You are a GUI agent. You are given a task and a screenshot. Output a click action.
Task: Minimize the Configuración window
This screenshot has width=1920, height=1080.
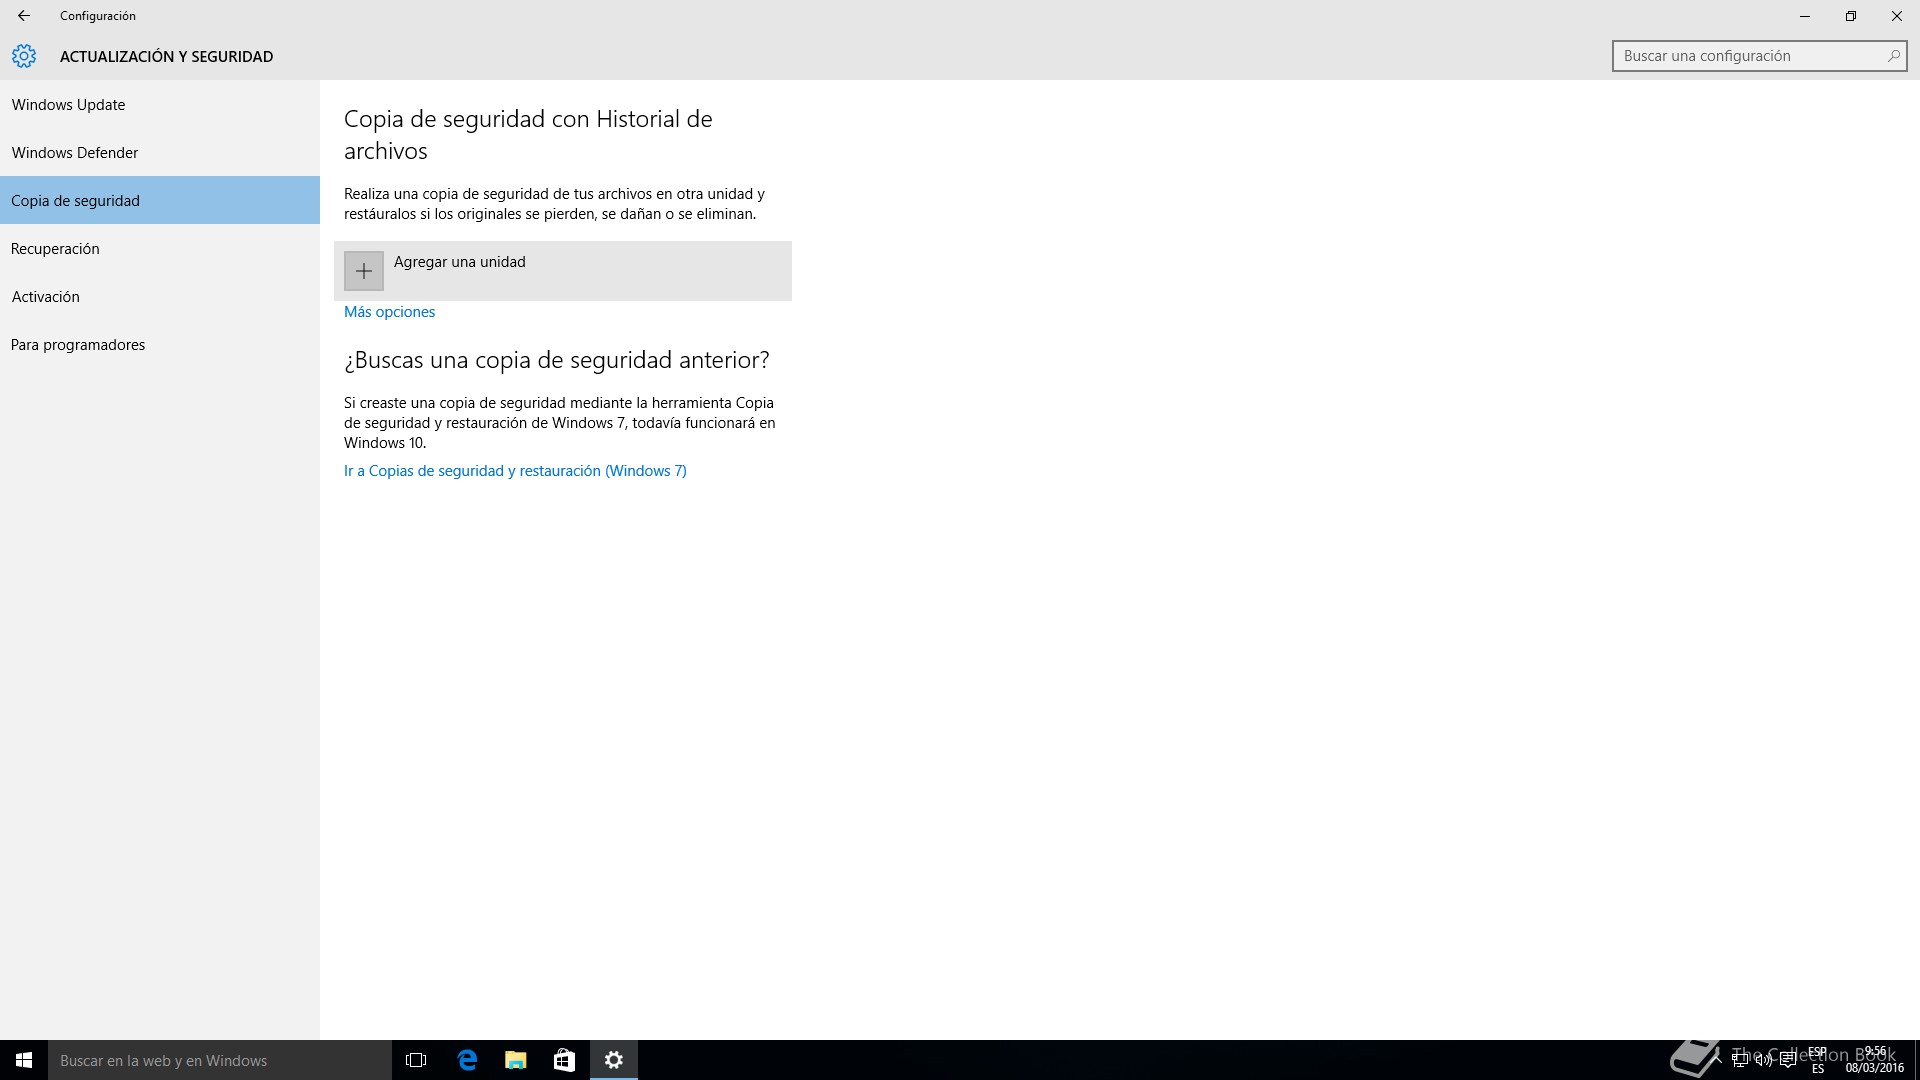[x=1805, y=16]
